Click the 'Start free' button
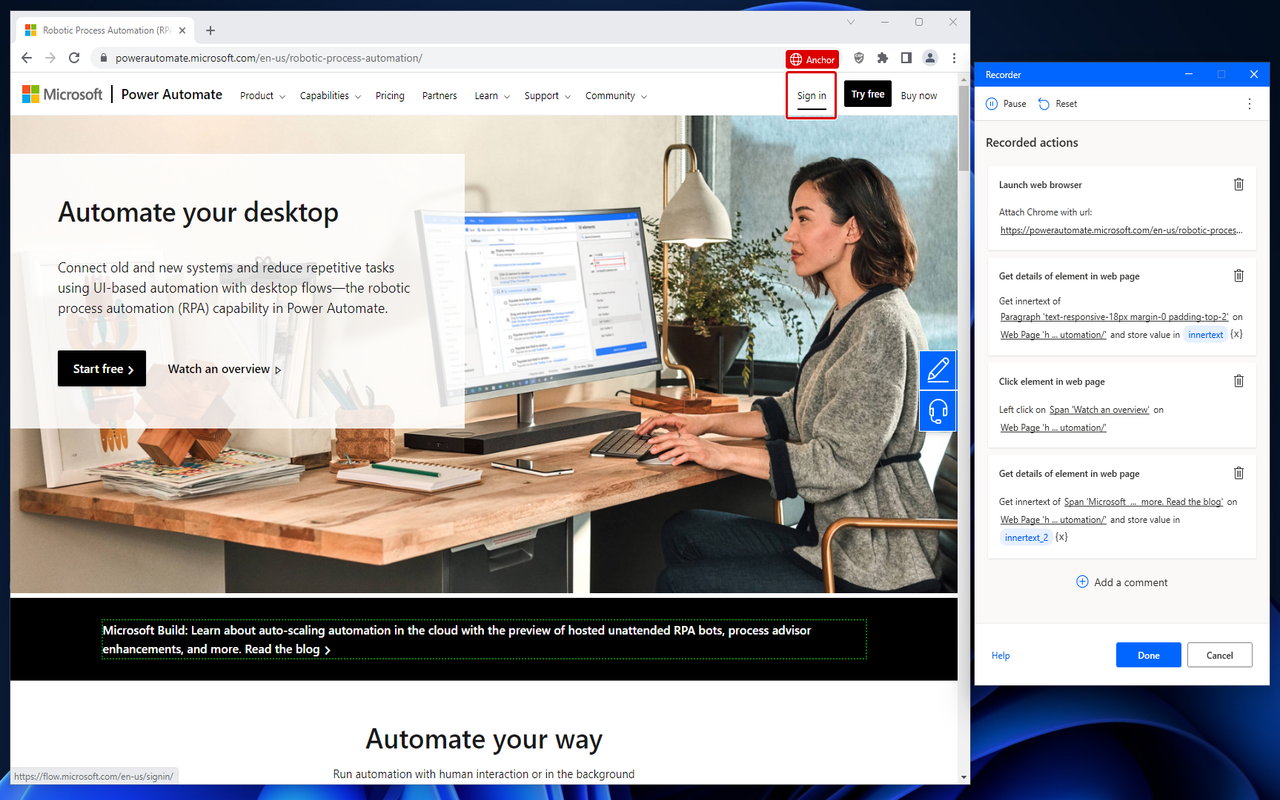Screen dimensions: 1280x800 point(101,368)
